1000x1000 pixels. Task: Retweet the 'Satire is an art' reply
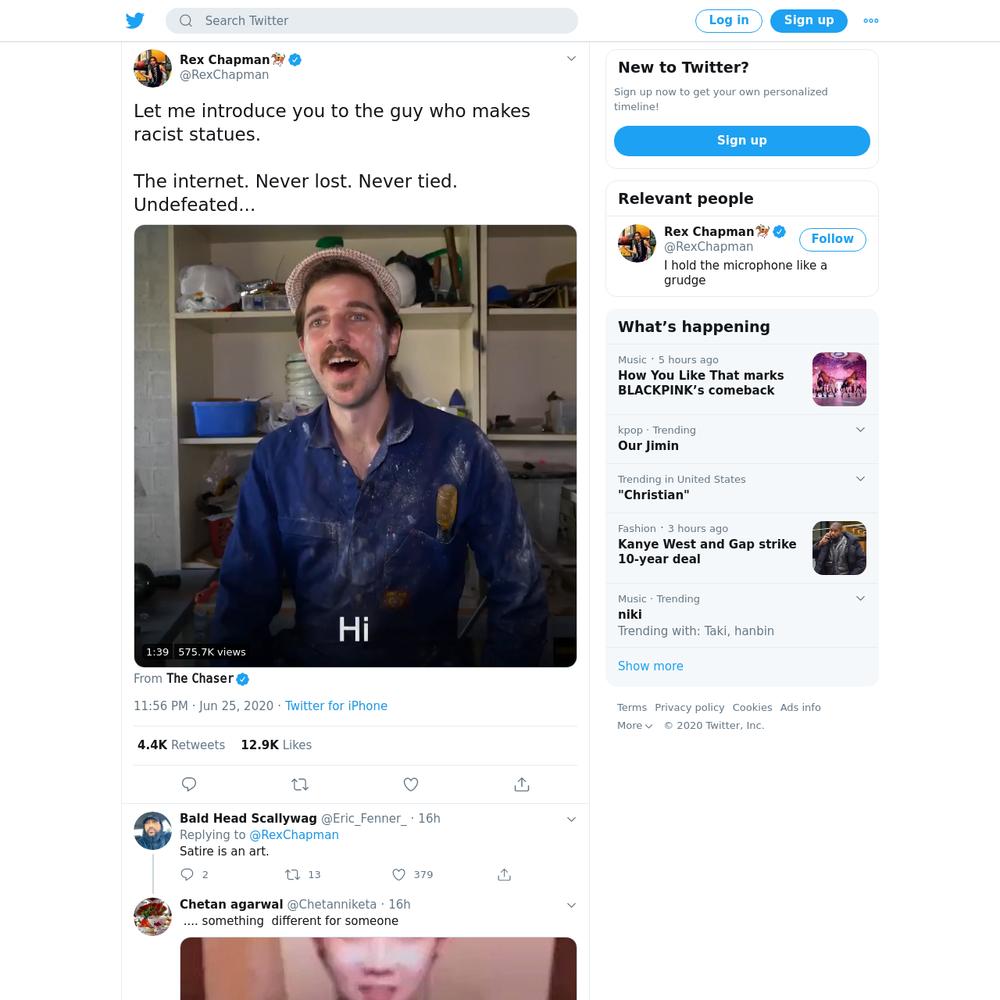tap(292, 874)
